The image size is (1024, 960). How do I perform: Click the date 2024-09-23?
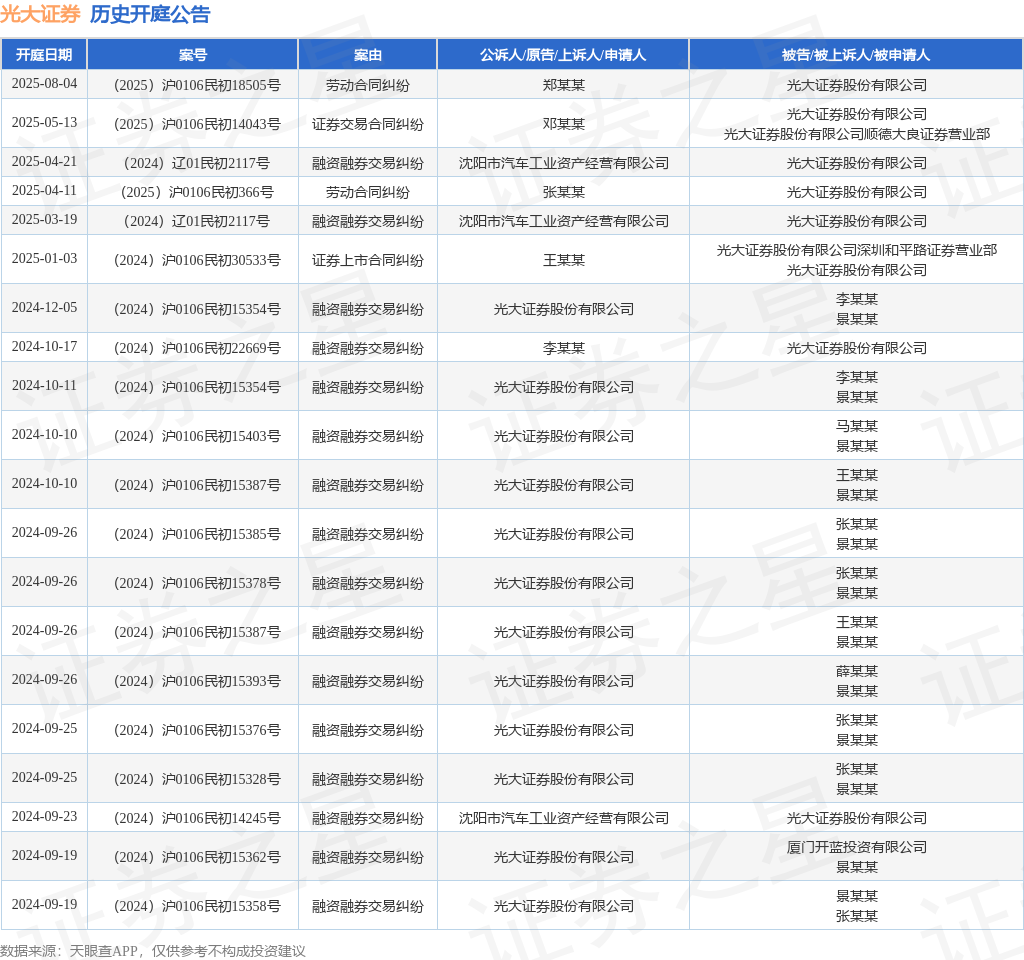(x=44, y=817)
